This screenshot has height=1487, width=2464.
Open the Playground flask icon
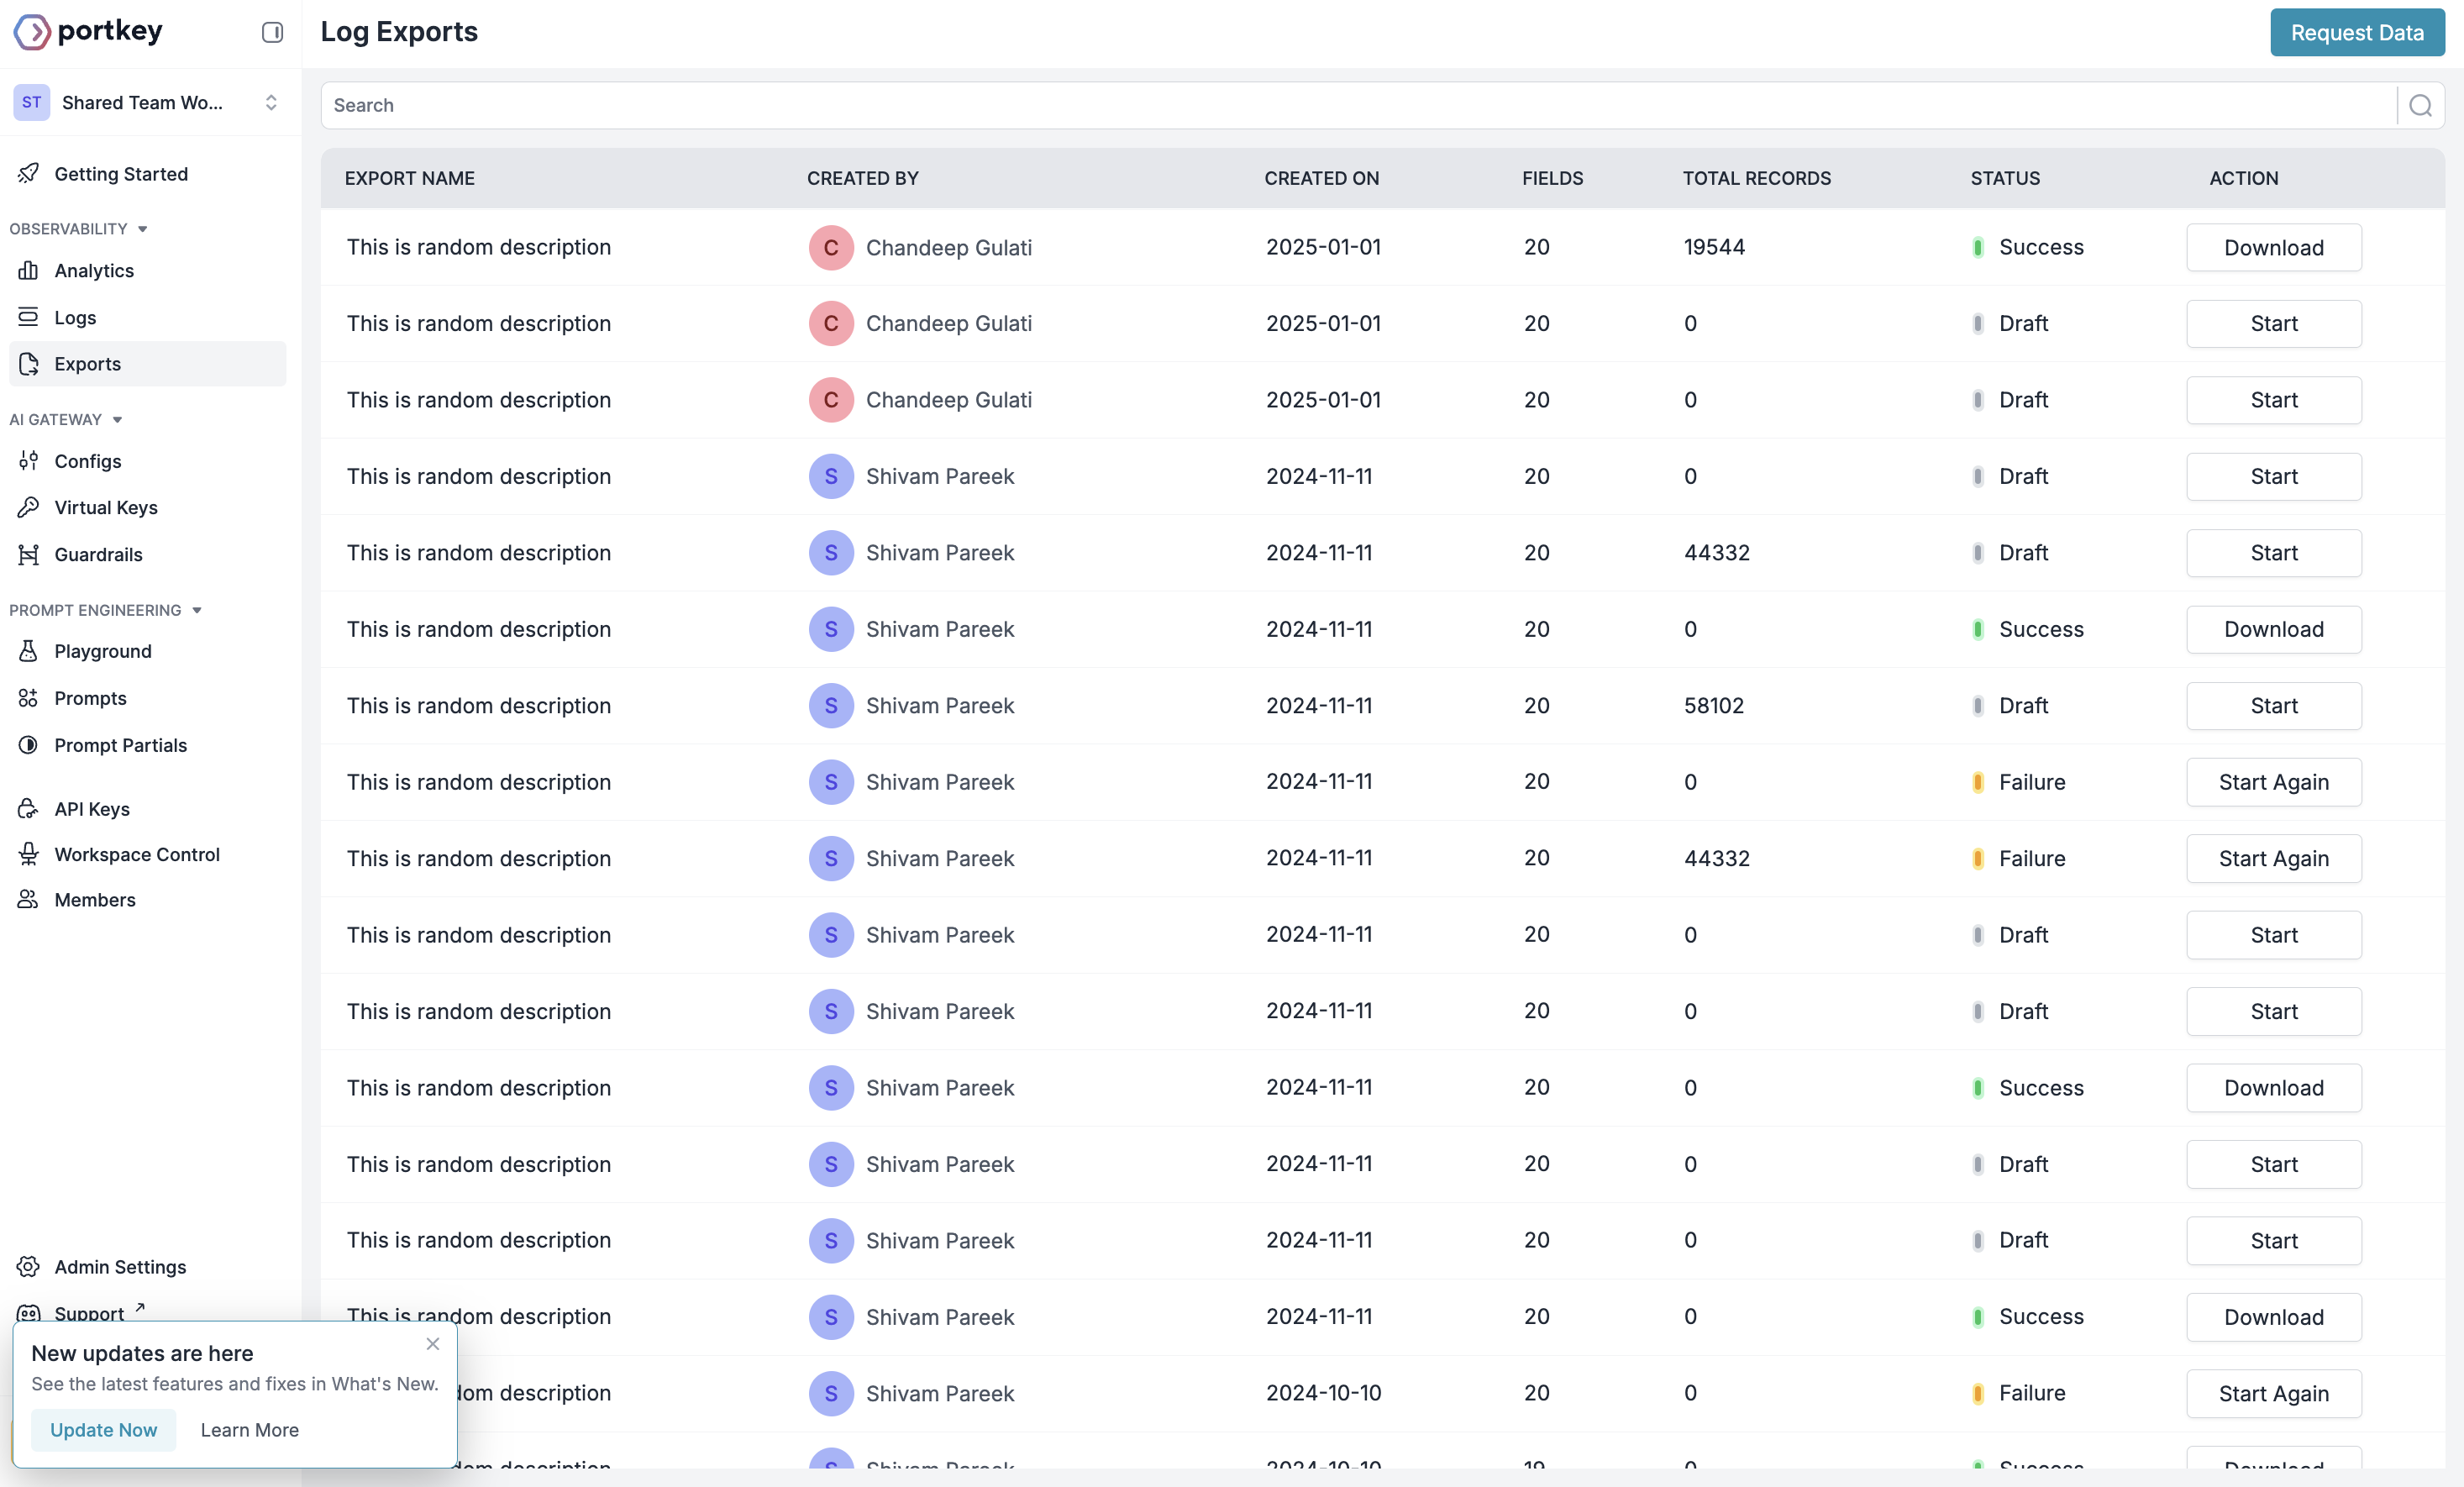point(29,650)
